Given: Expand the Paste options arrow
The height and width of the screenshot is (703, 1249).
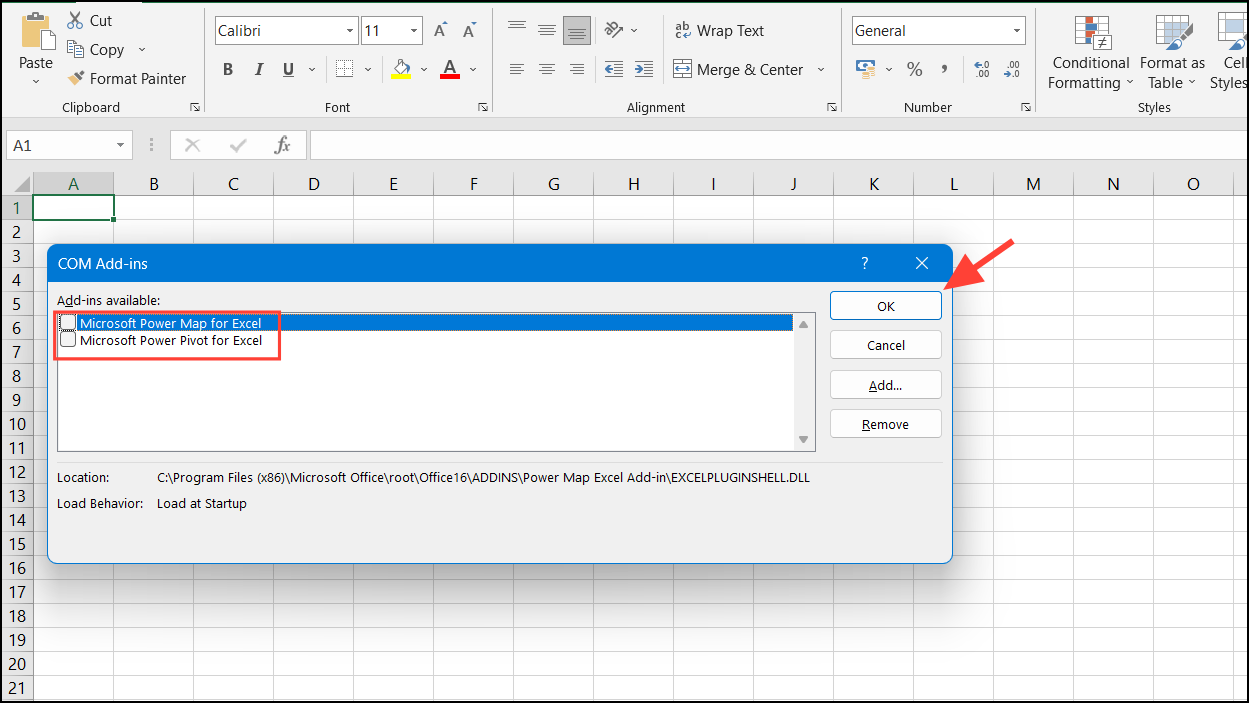Looking at the screenshot, I should [x=36, y=80].
